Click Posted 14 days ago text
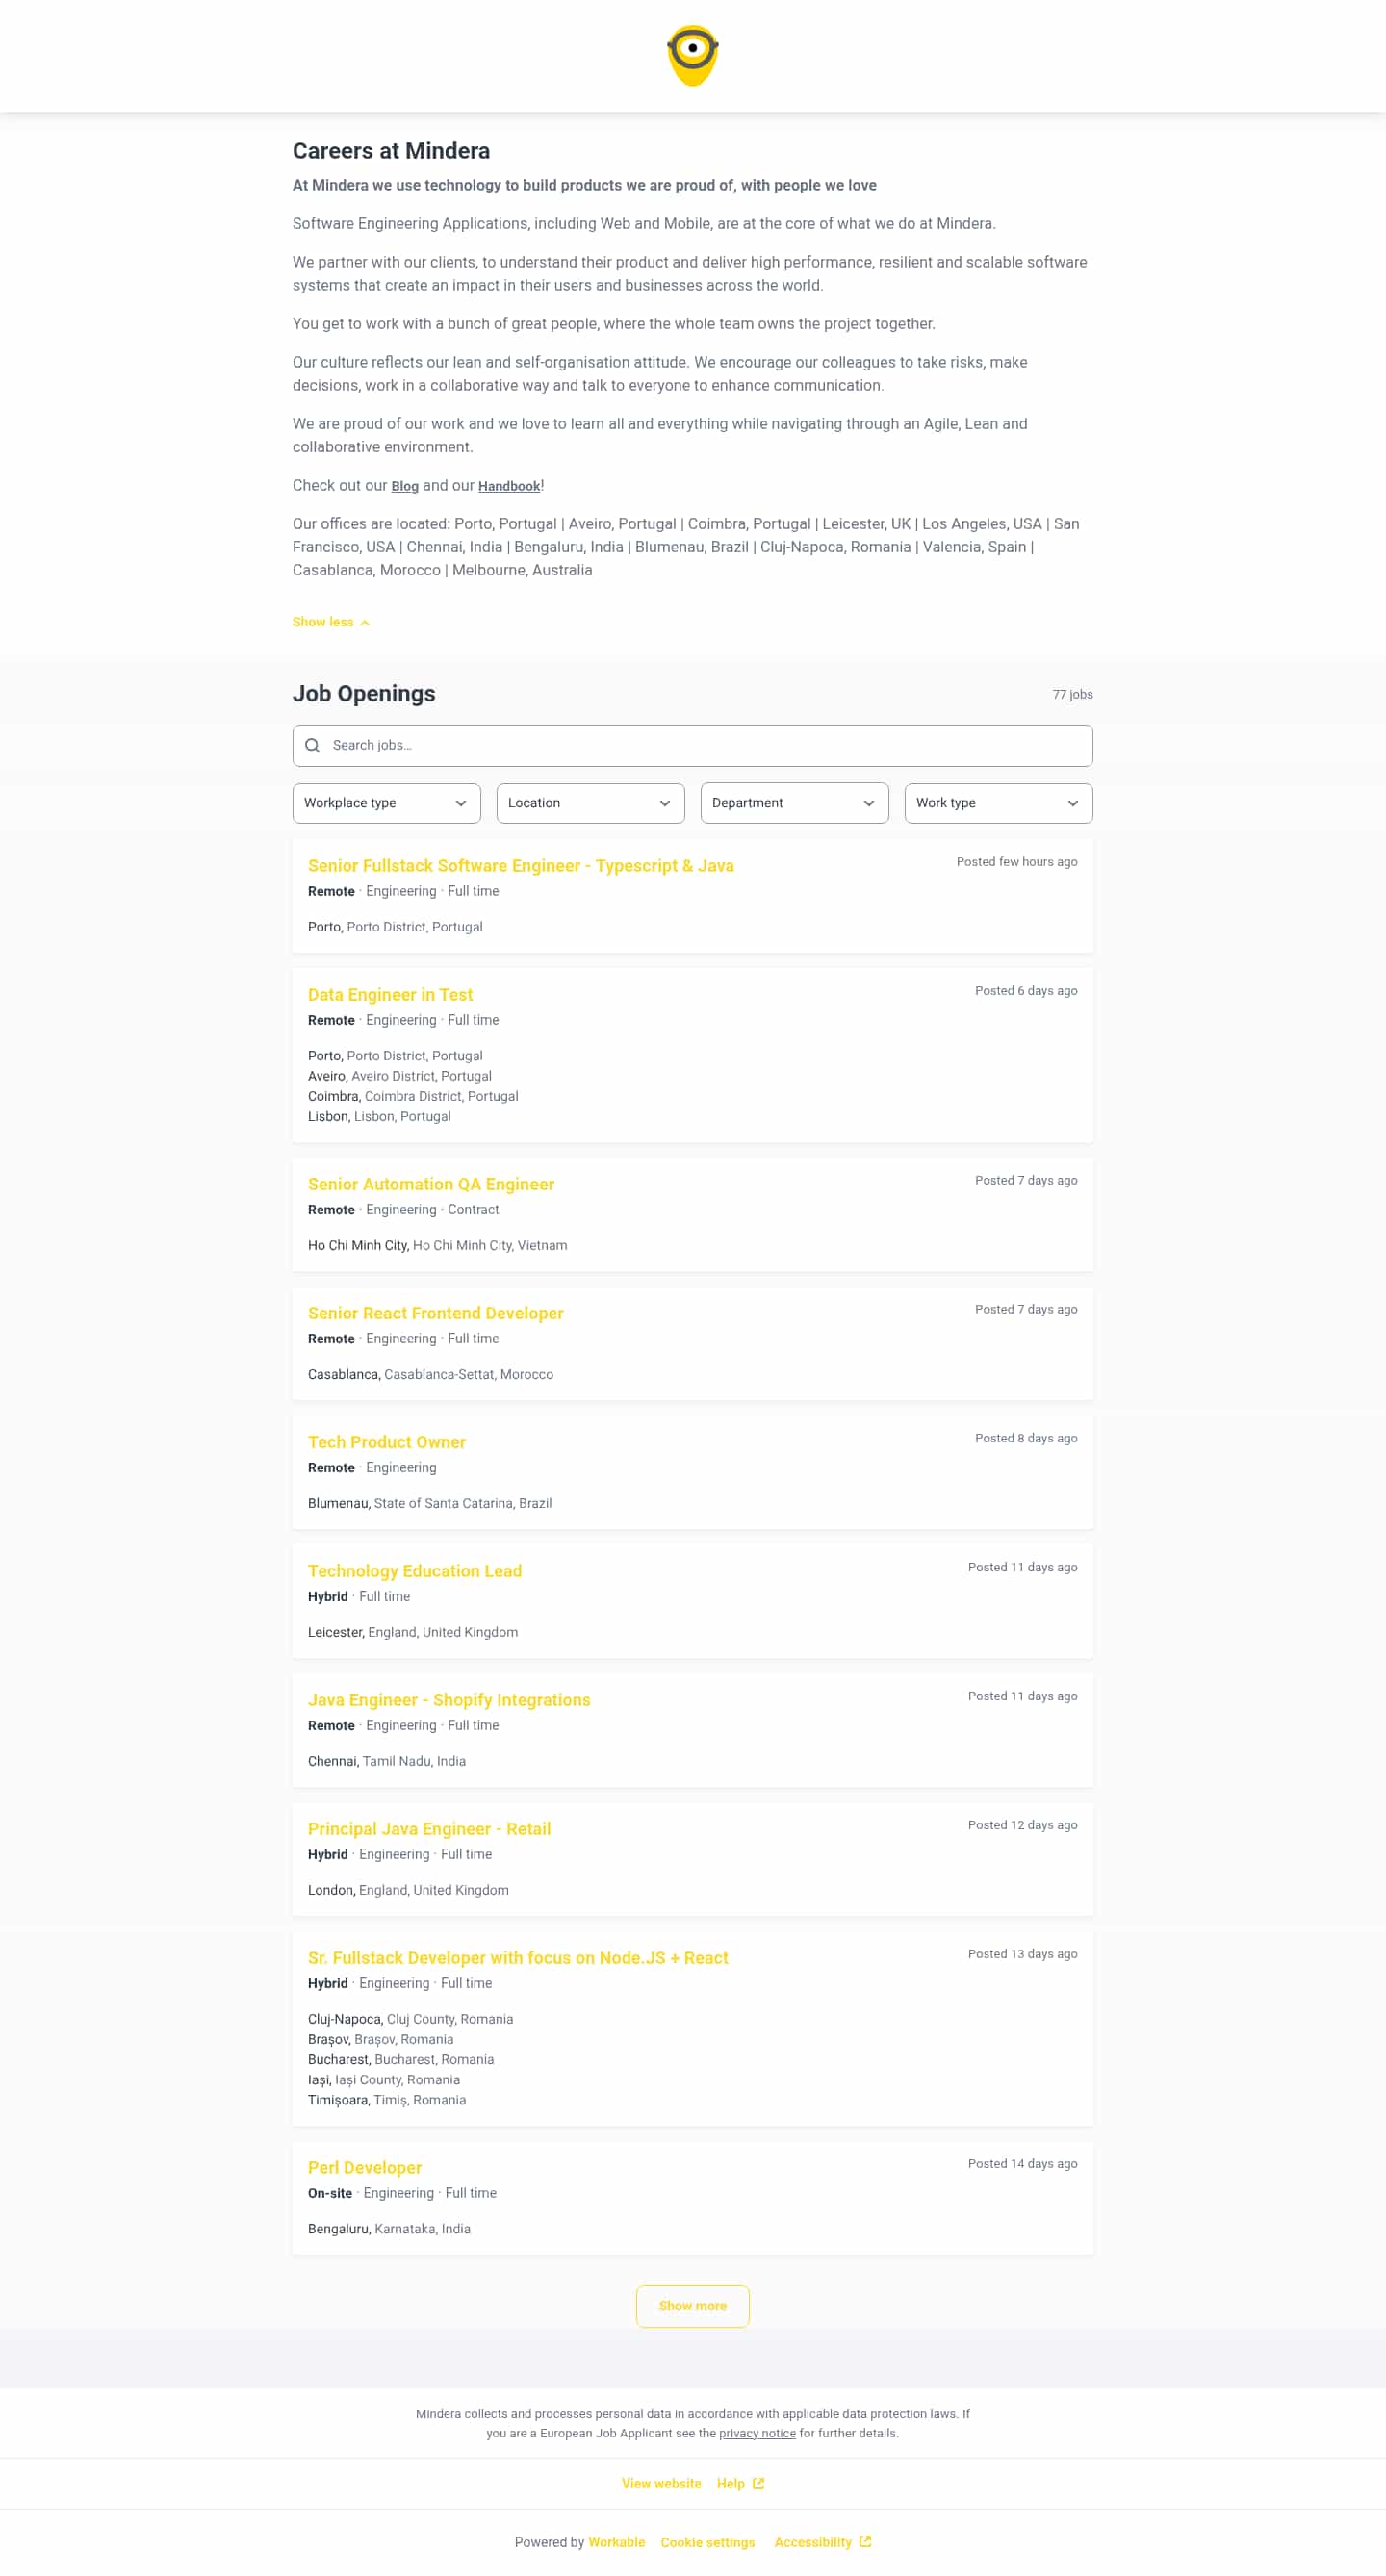The image size is (1386, 2576). point(1023,2164)
